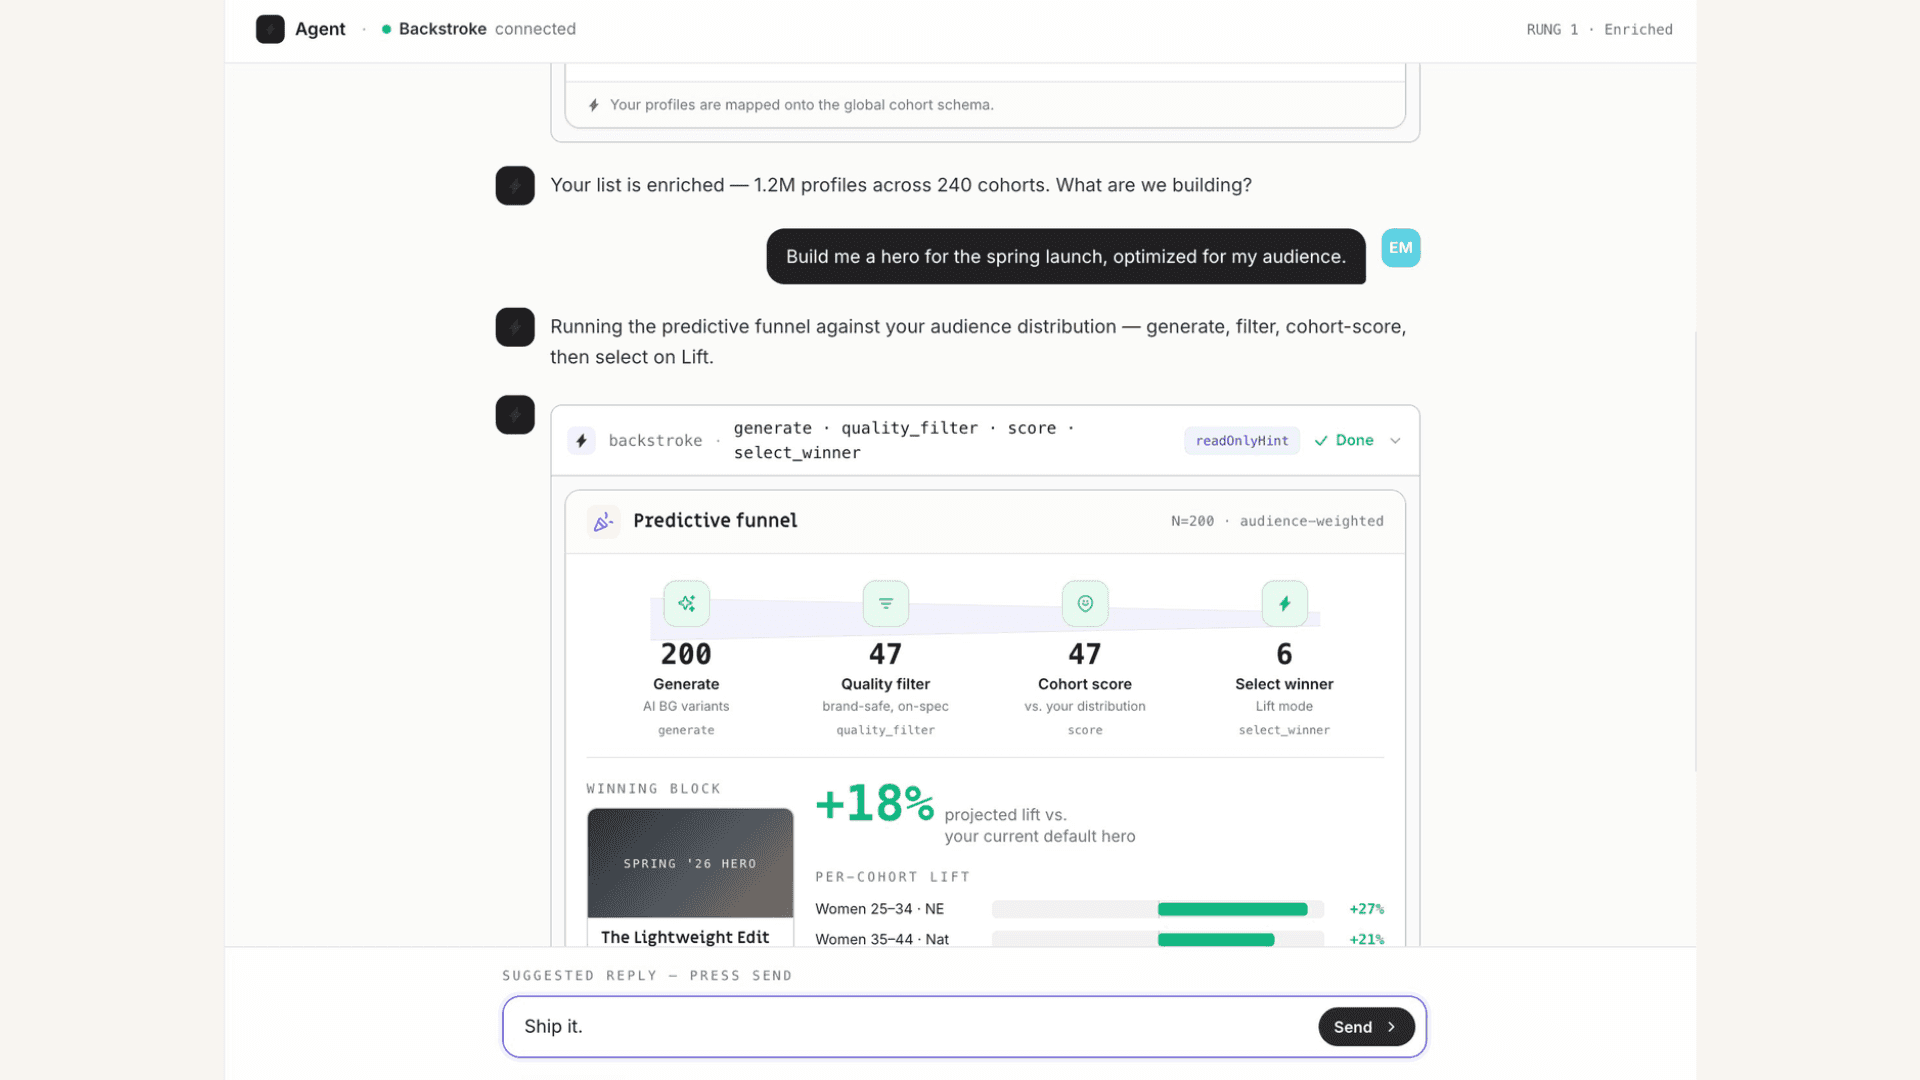1920x1080 pixels.
Task: Click the 'Predictive funnel' heading
Action: click(715, 521)
